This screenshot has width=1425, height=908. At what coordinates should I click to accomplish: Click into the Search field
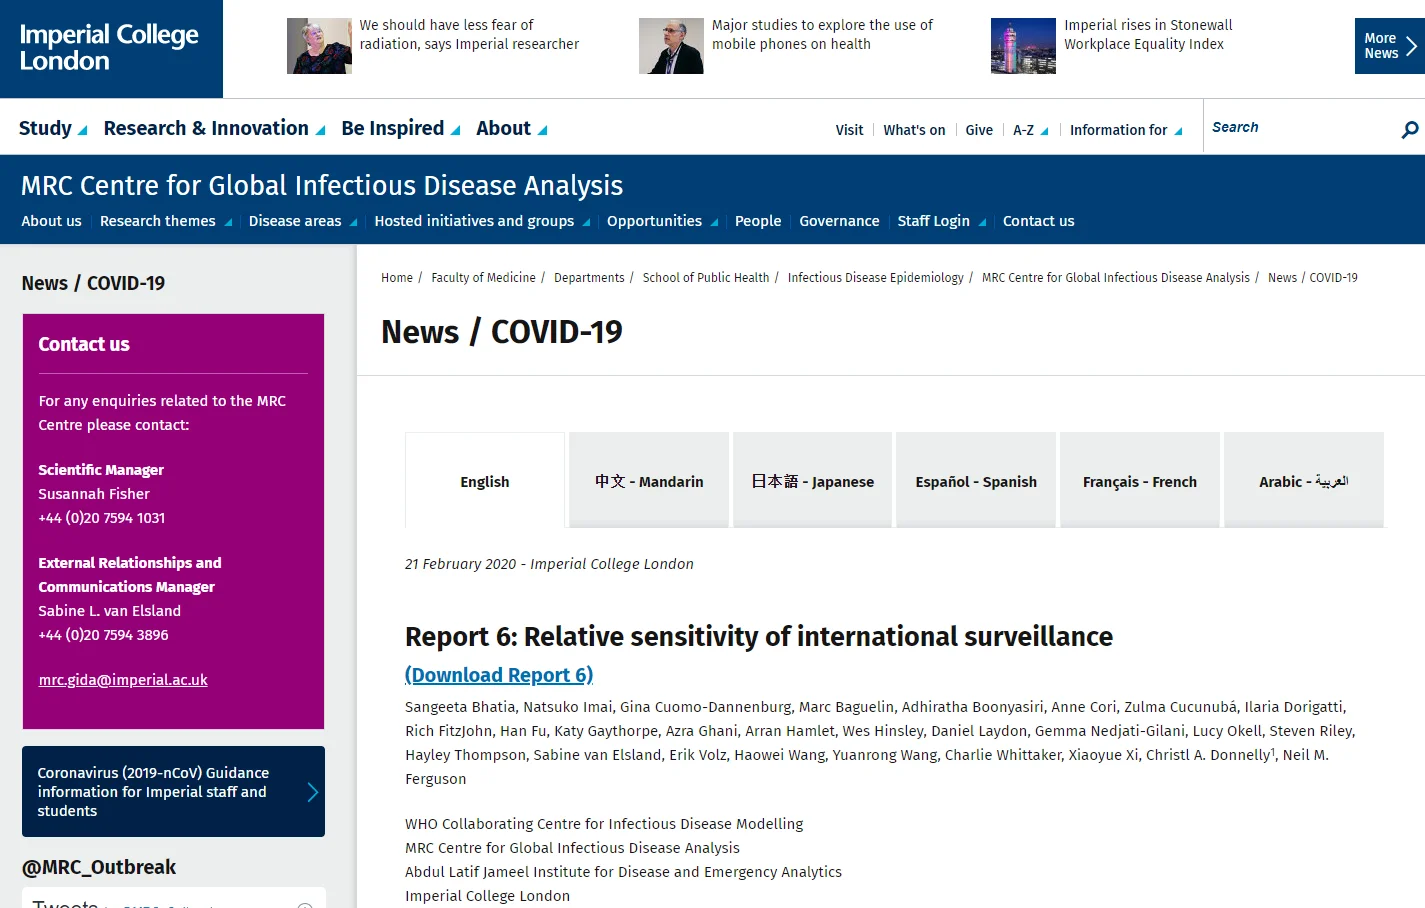pyautogui.click(x=1300, y=127)
